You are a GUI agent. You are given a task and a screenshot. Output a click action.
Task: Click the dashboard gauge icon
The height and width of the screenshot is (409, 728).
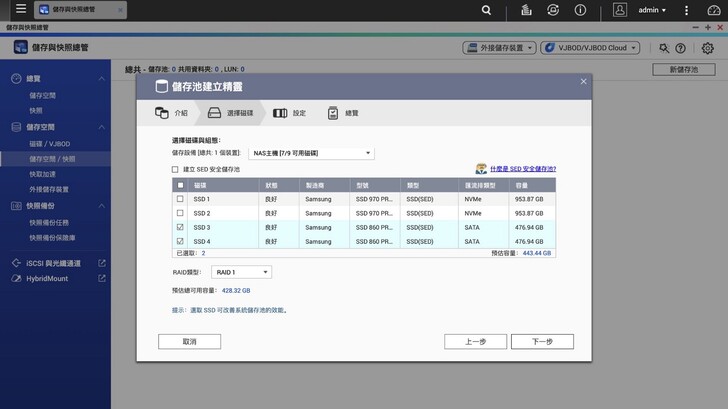click(x=711, y=10)
